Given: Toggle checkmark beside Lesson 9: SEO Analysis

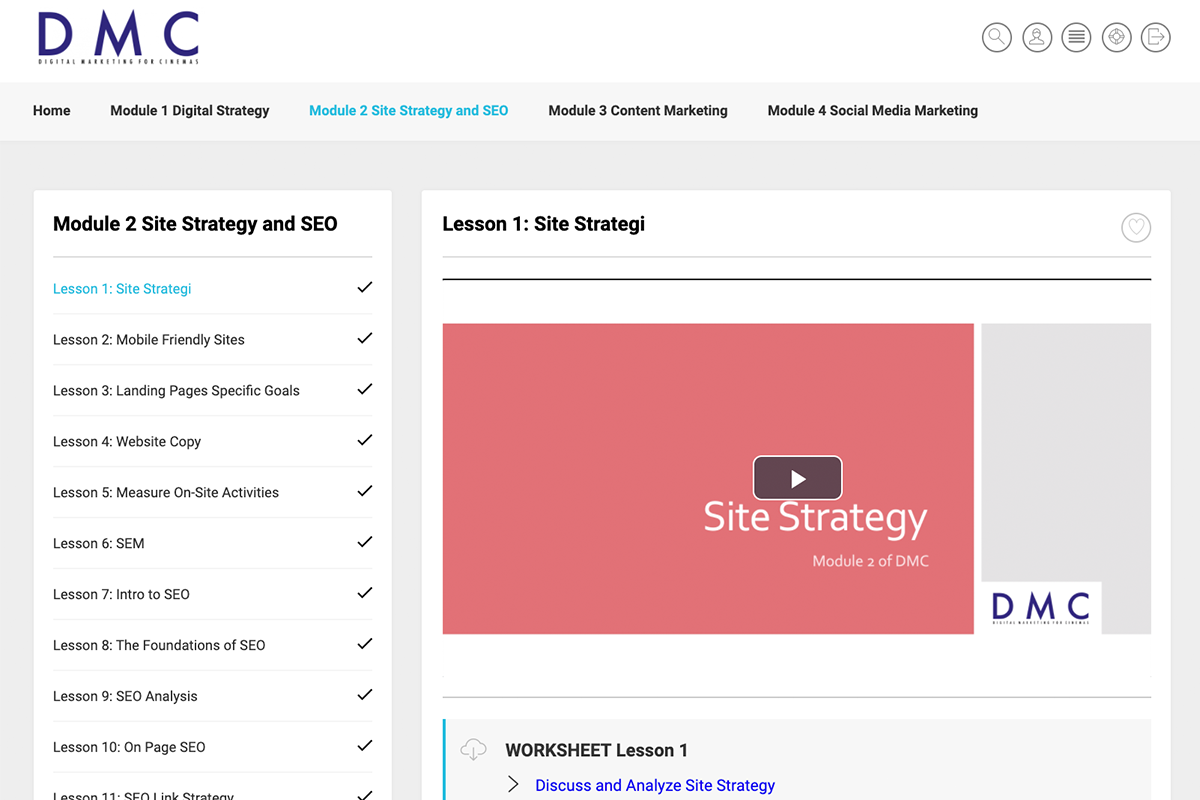Looking at the screenshot, I should click(x=365, y=696).
